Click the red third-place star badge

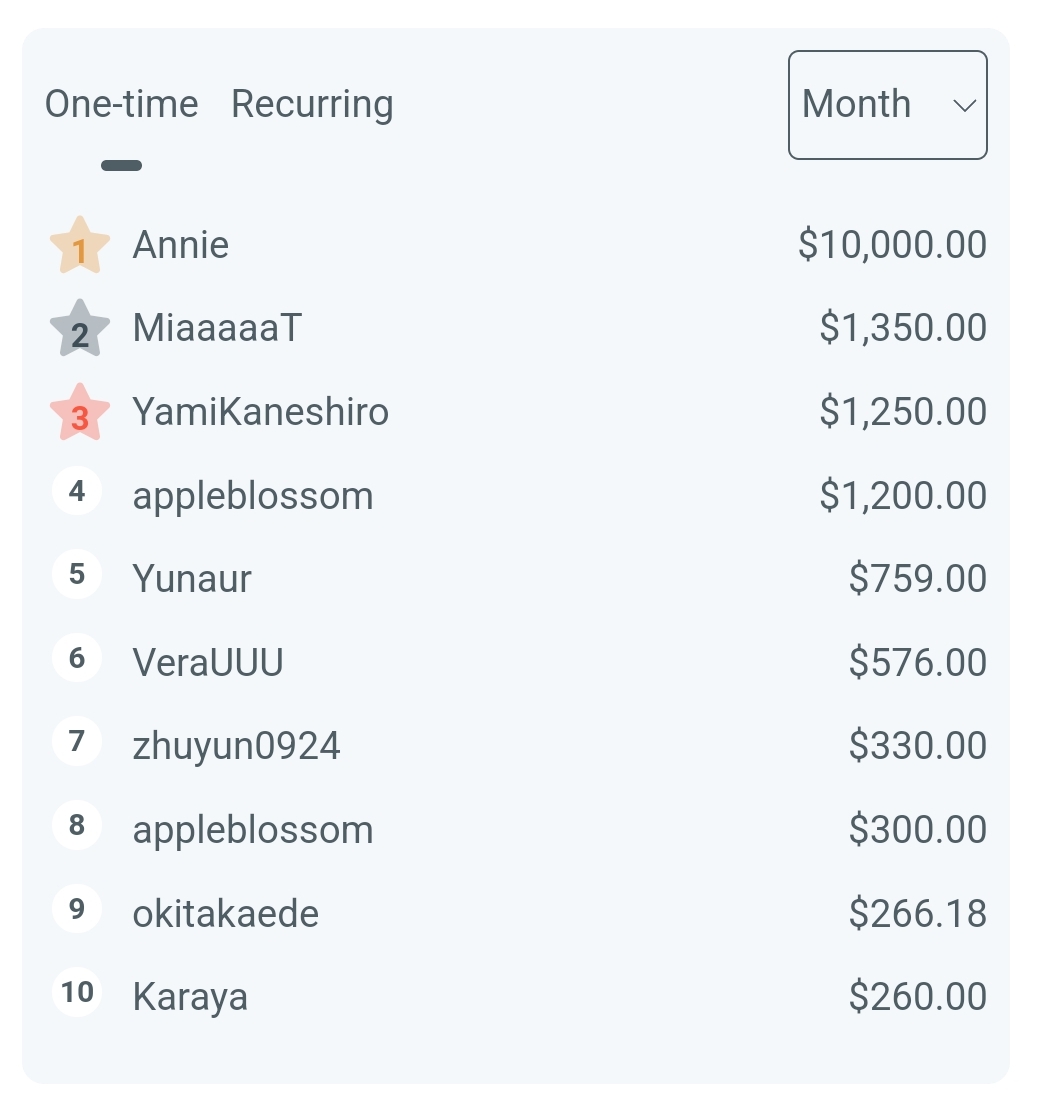[x=79, y=412]
